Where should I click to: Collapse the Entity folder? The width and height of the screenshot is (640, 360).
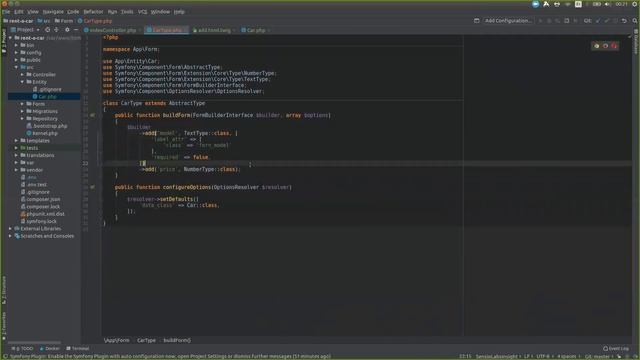22,82
